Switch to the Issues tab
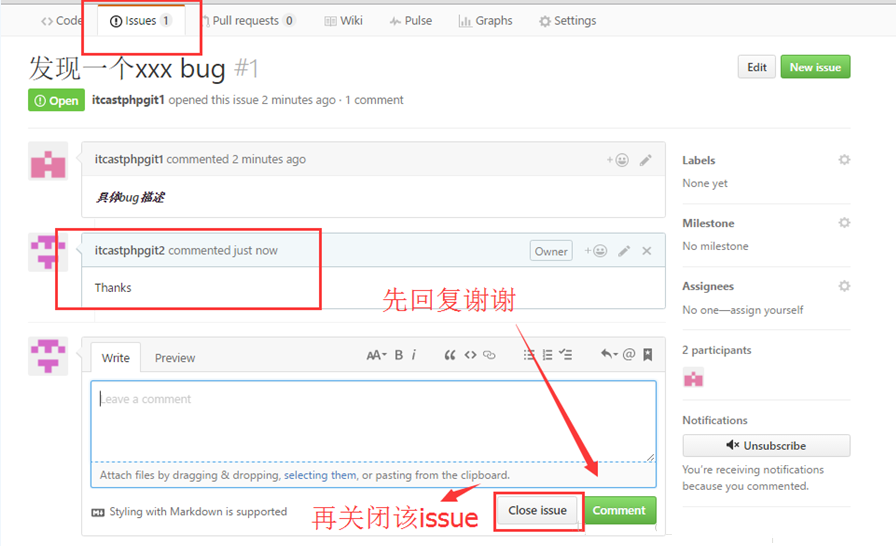 coord(141,21)
